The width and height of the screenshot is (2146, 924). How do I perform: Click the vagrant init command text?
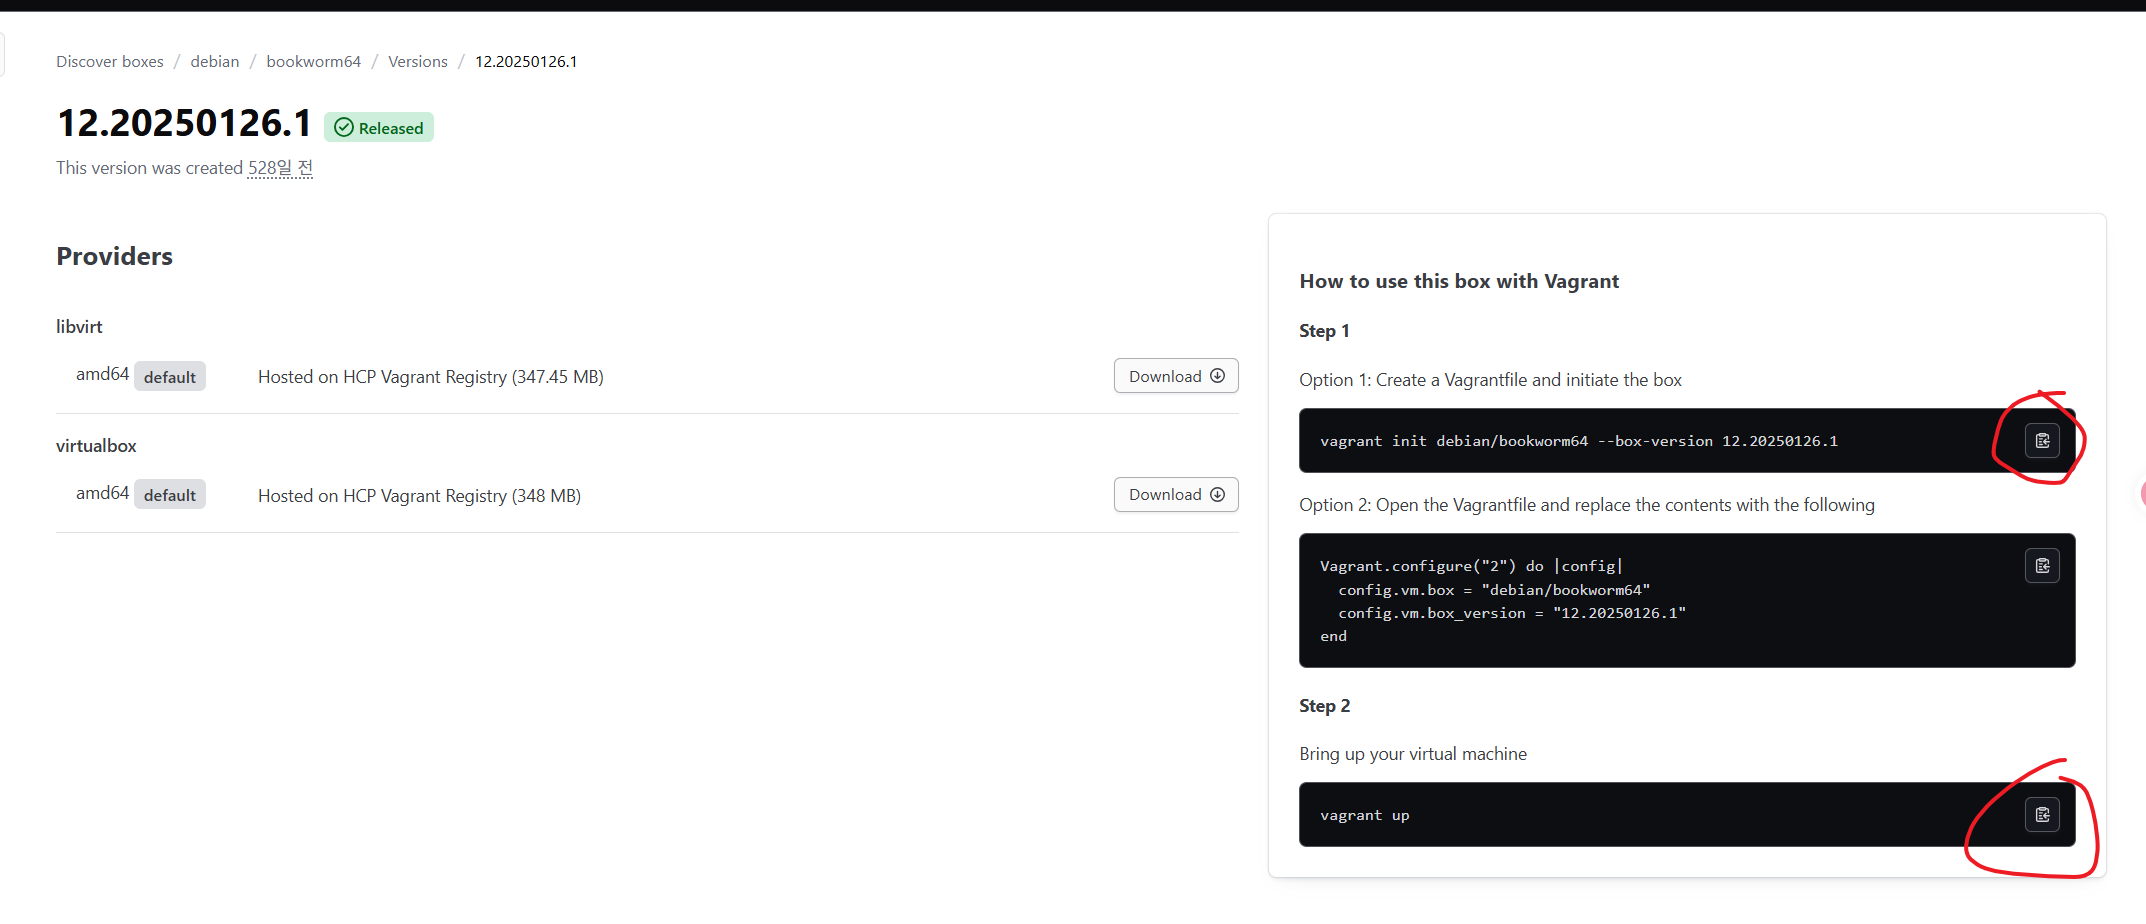1579,441
